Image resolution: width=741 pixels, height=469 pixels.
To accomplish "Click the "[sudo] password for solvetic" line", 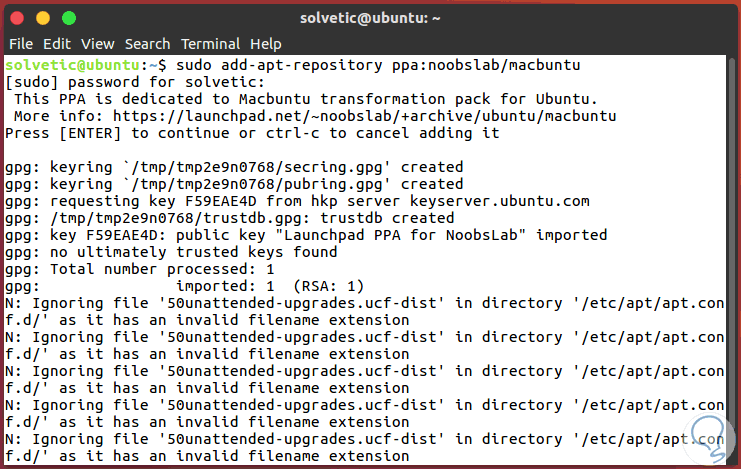I will pos(135,82).
